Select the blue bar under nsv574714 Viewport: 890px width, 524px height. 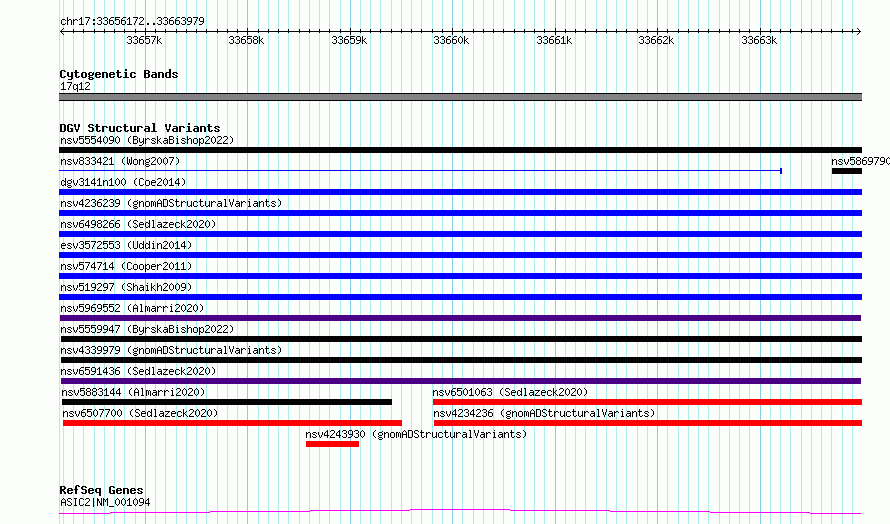click(x=460, y=276)
